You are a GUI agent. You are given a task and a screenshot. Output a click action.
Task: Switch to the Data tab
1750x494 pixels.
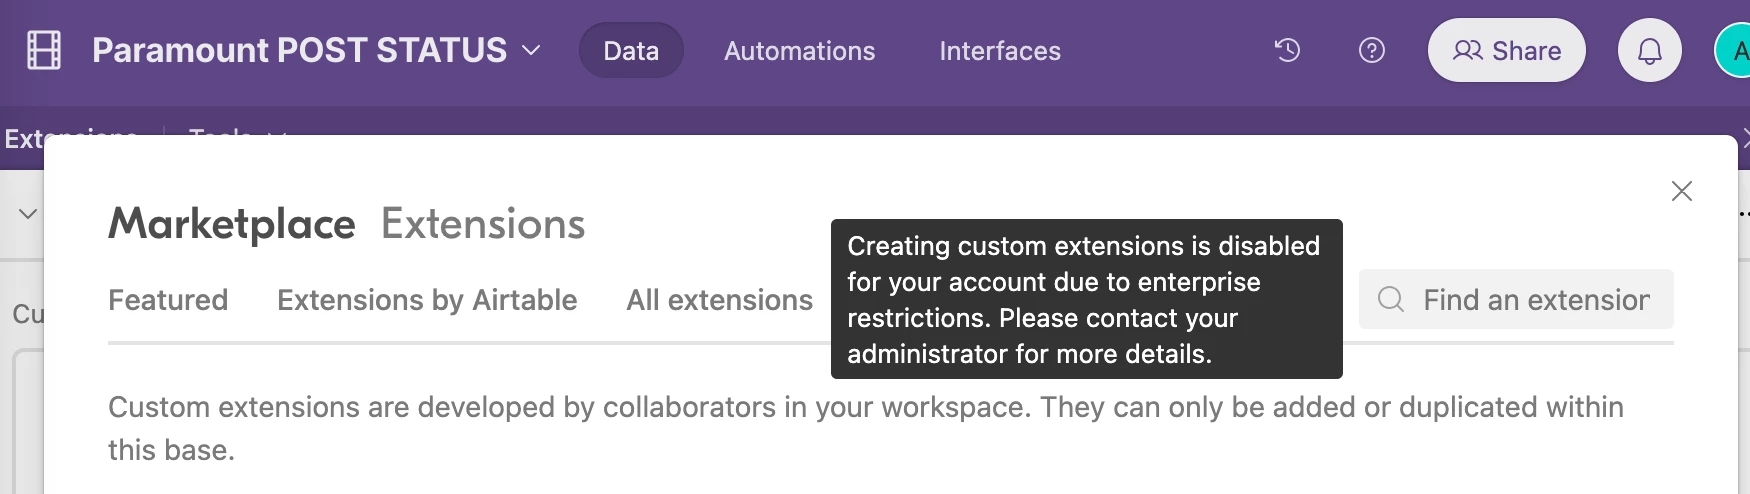tap(631, 50)
